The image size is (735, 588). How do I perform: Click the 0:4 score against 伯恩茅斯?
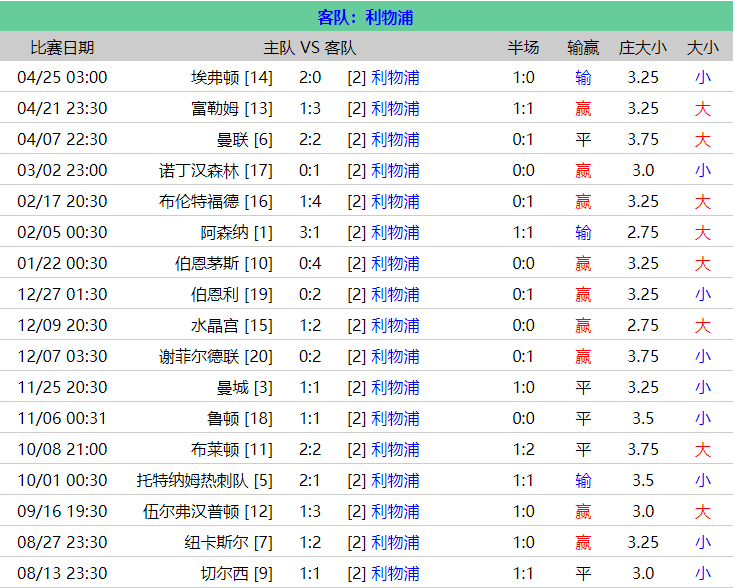(310, 263)
